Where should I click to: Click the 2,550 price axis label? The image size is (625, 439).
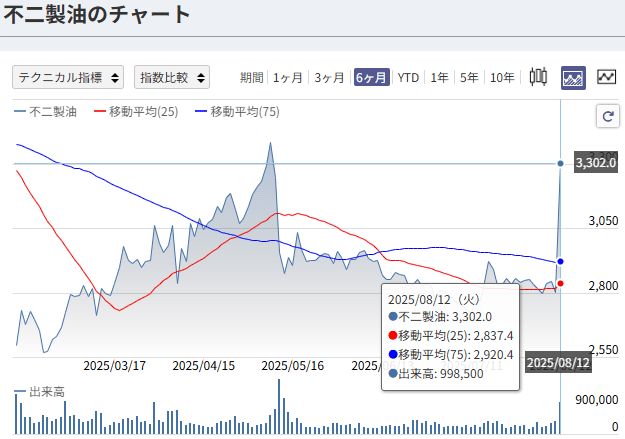coord(603,350)
